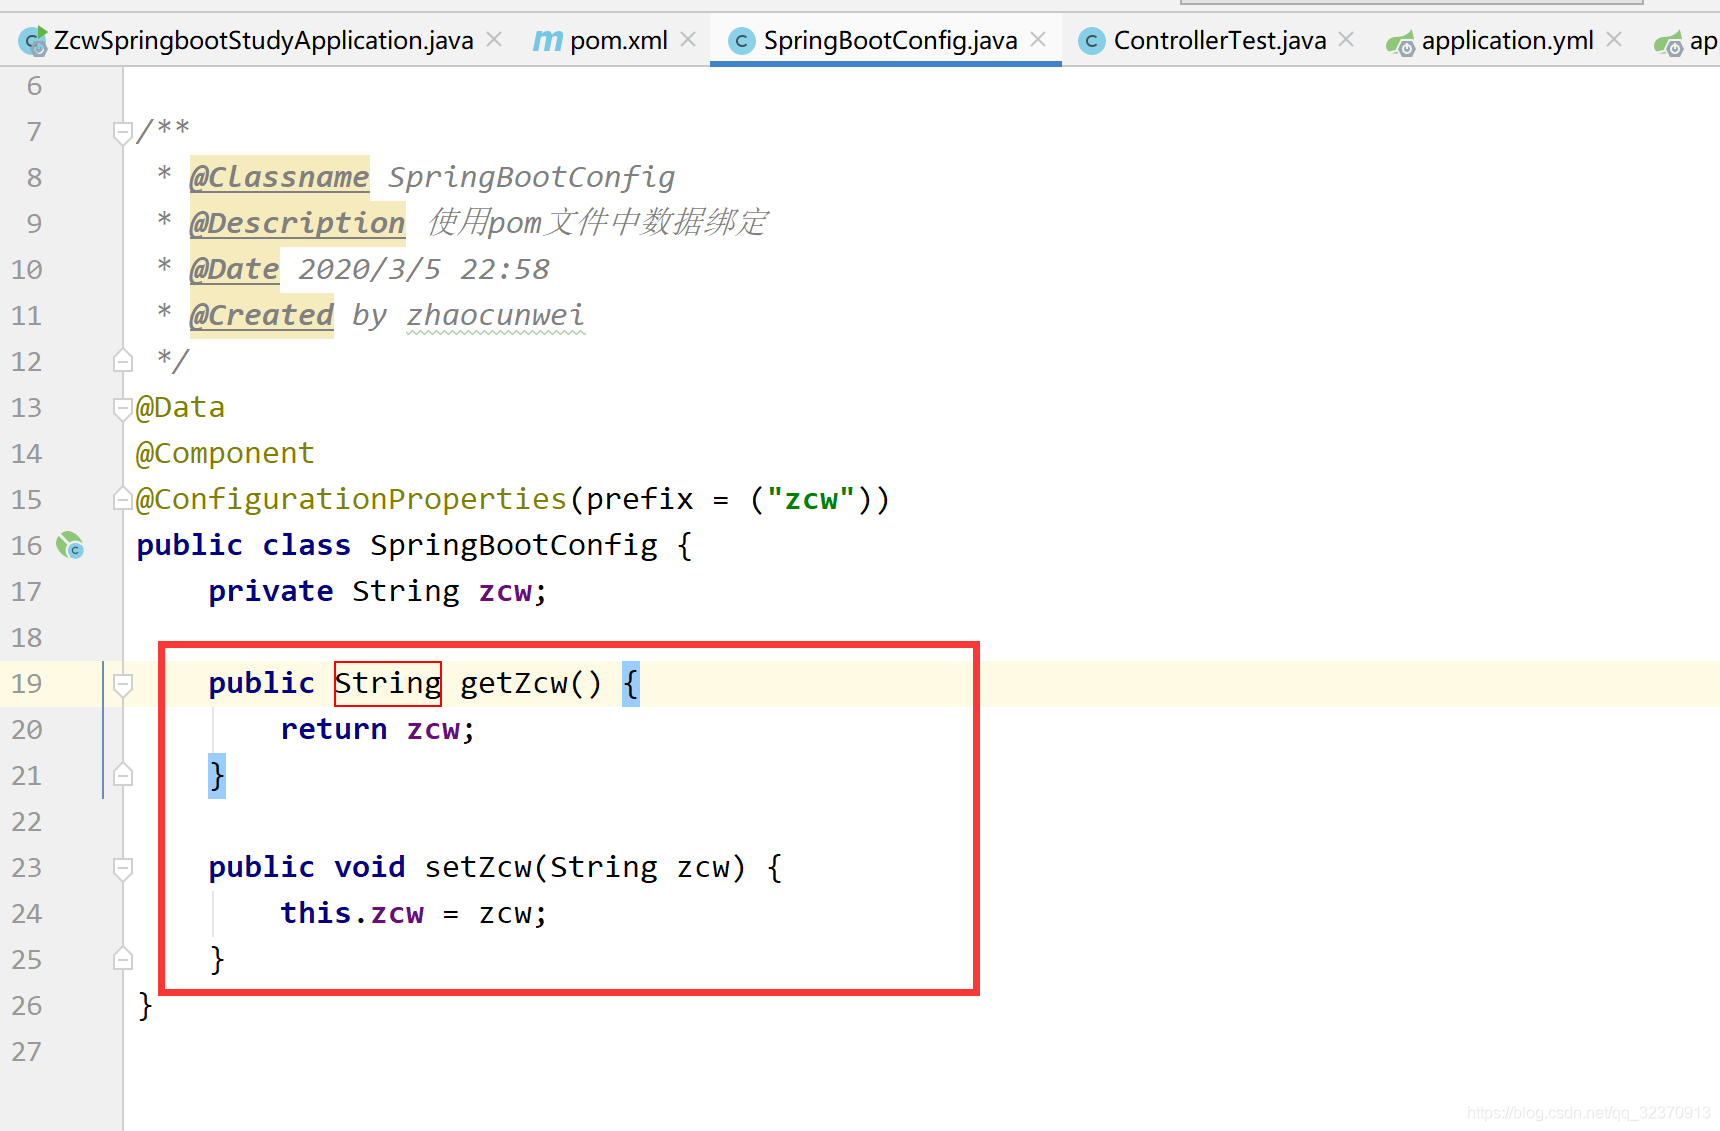Click the return zcw statement
This screenshot has height=1131, width=1720.
pyautogui.click(x=378, y=729)
